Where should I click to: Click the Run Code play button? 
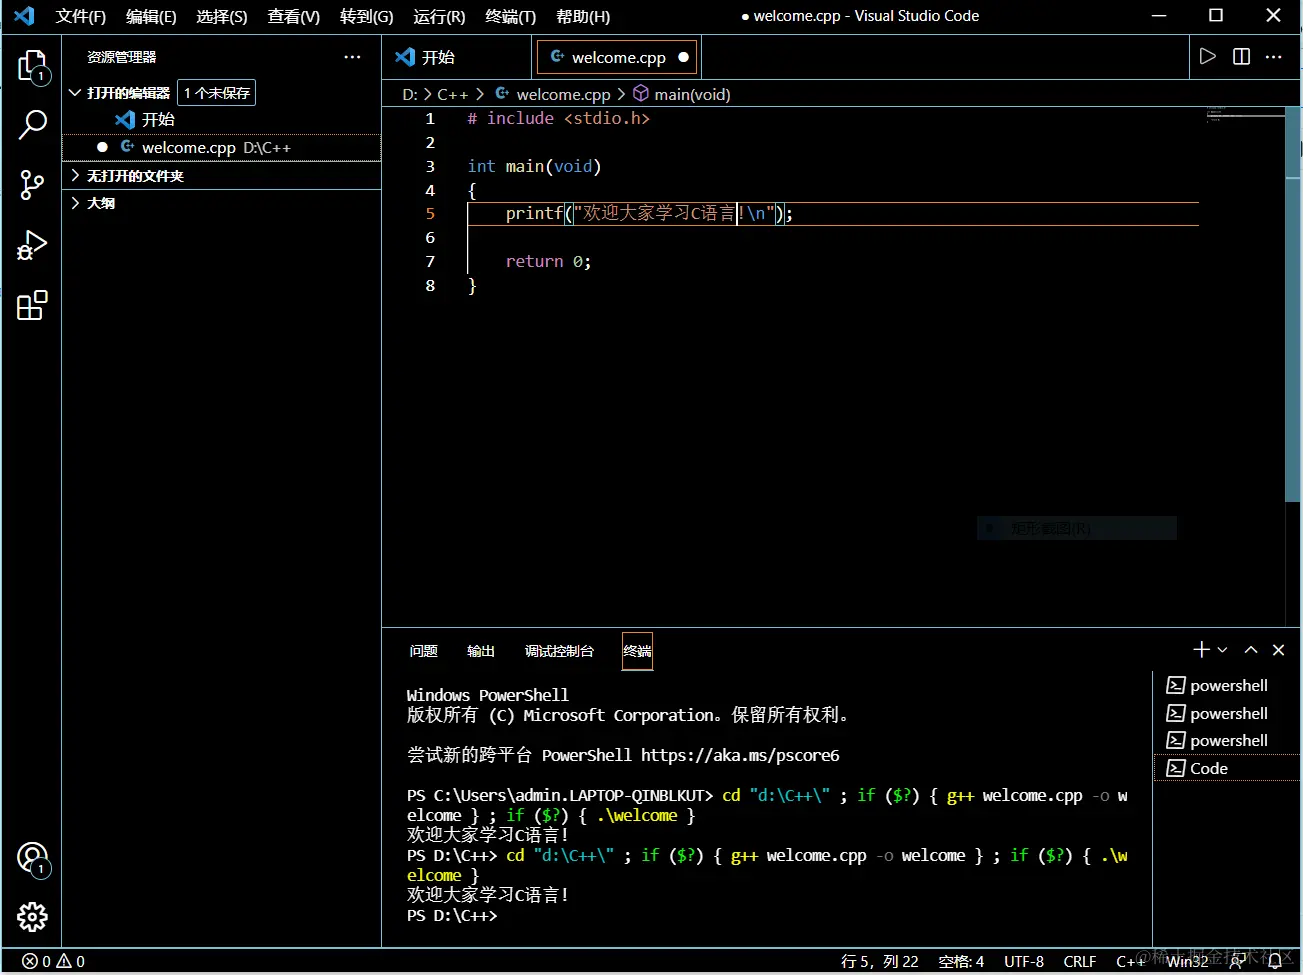pos(1208,57)
